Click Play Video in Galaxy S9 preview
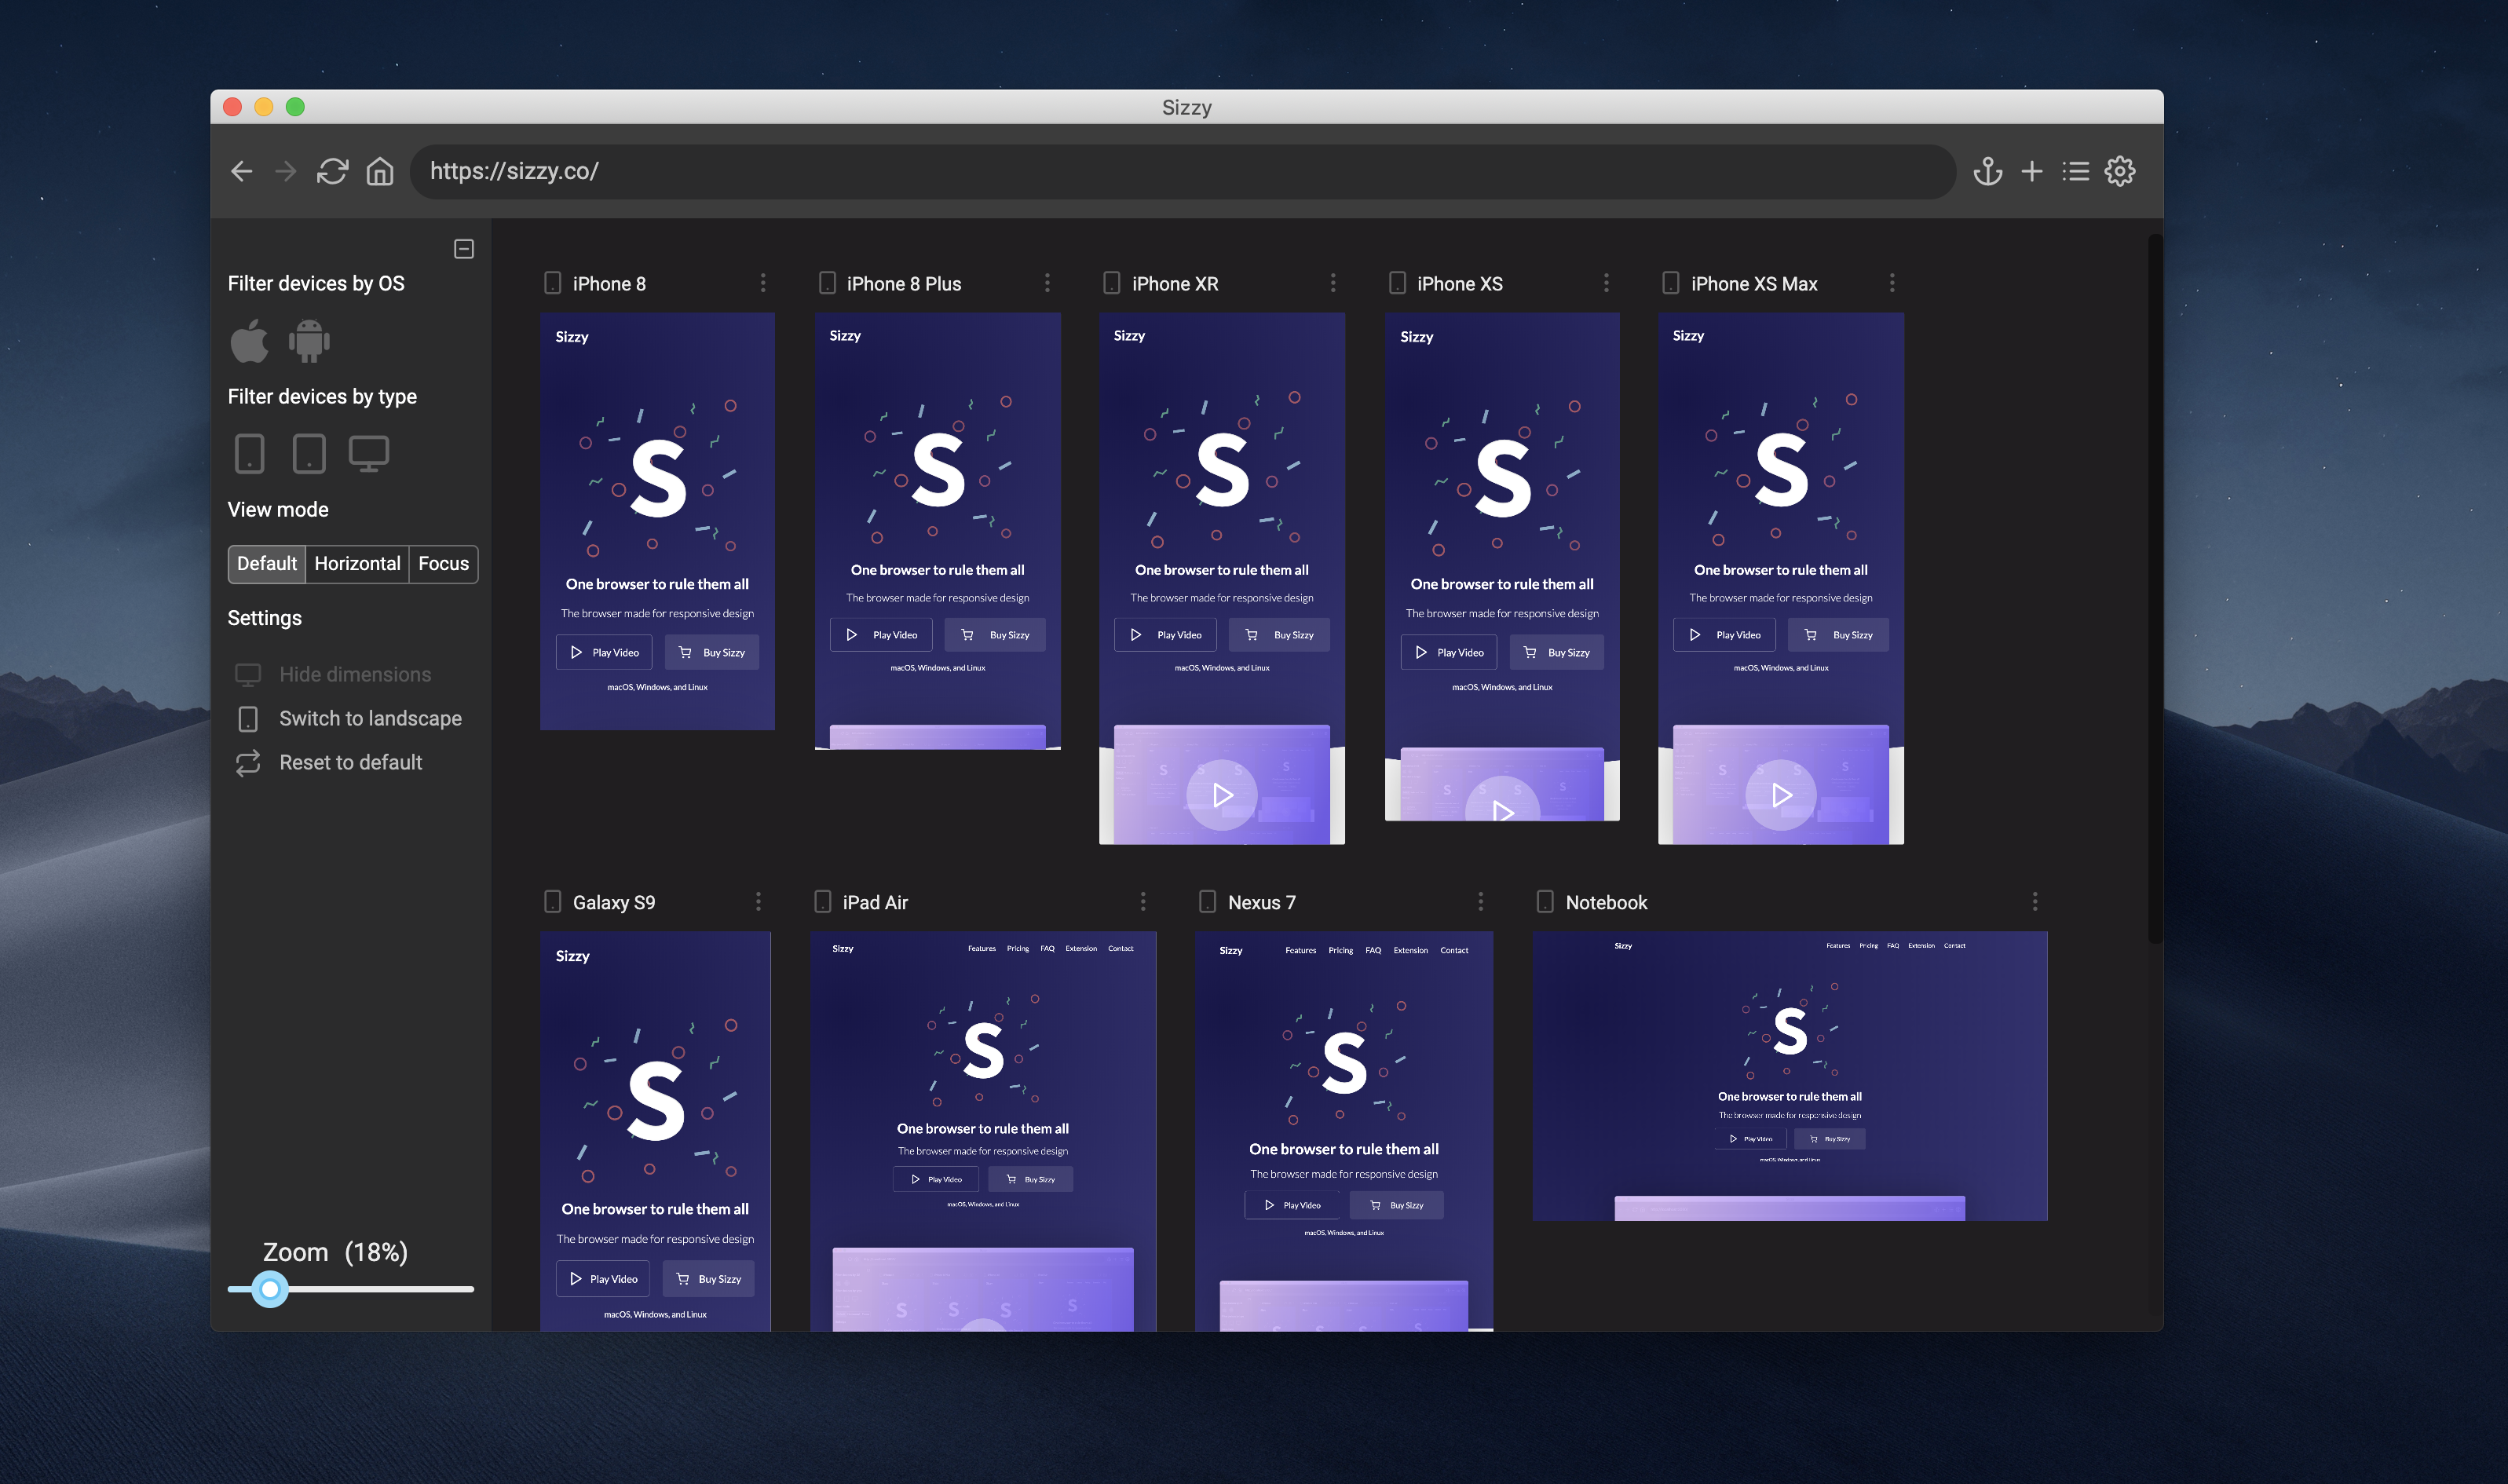Screen dimensions: 2508x1484 click(x=603, y=1279)
